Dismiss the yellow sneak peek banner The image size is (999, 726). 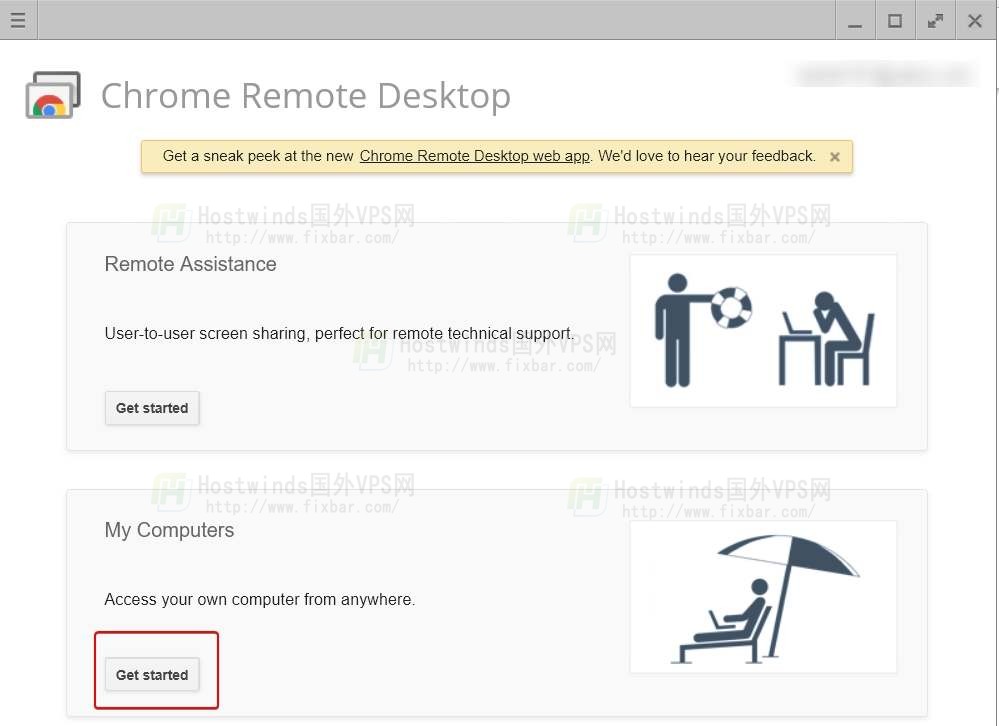(x=835, y=157)
